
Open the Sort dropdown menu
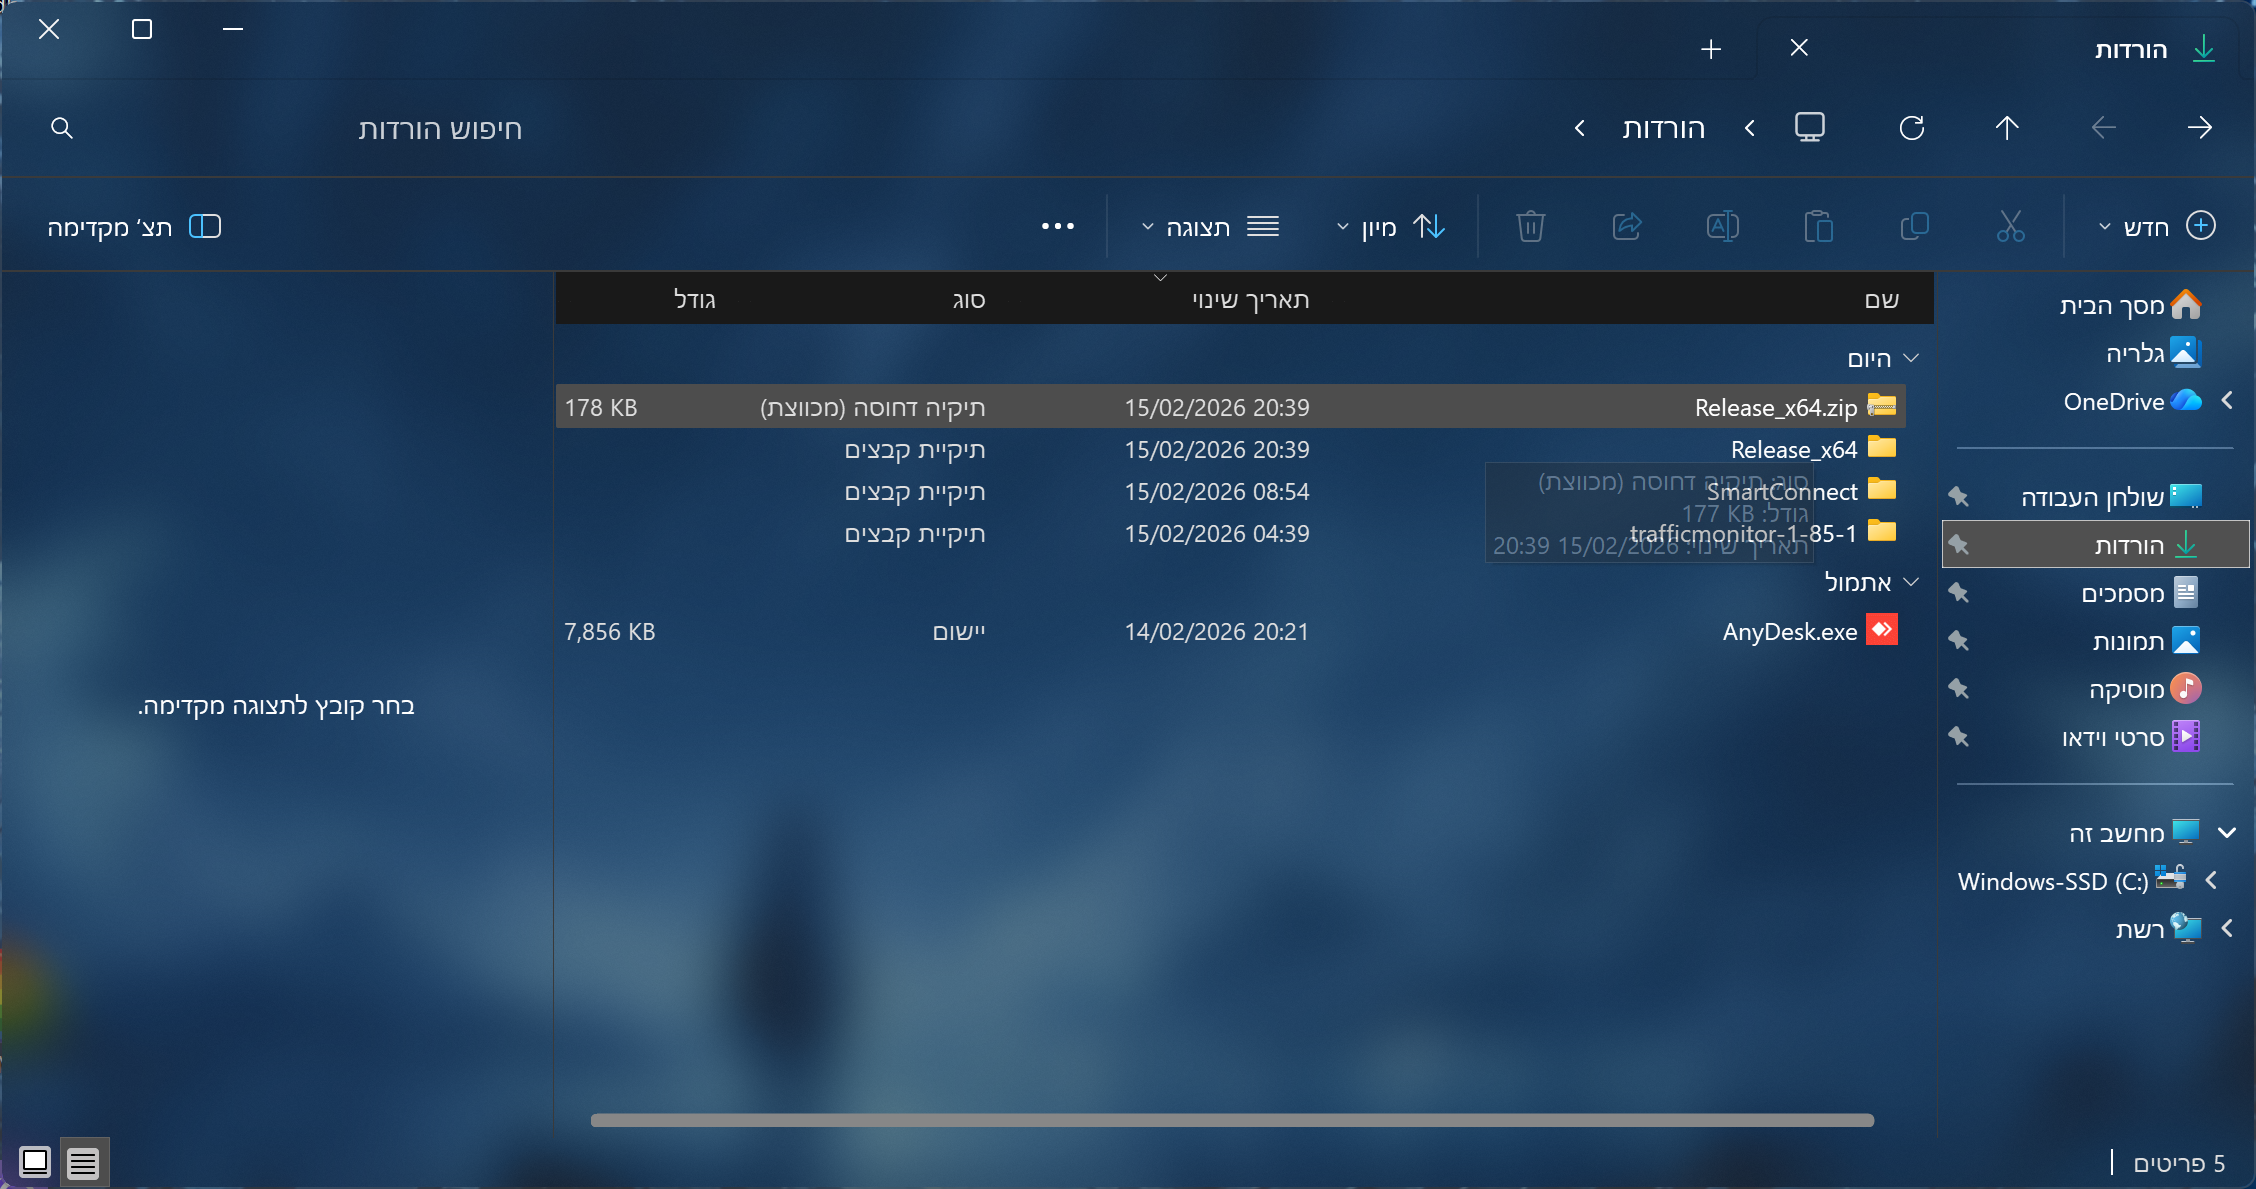[x=1391, y=227]
